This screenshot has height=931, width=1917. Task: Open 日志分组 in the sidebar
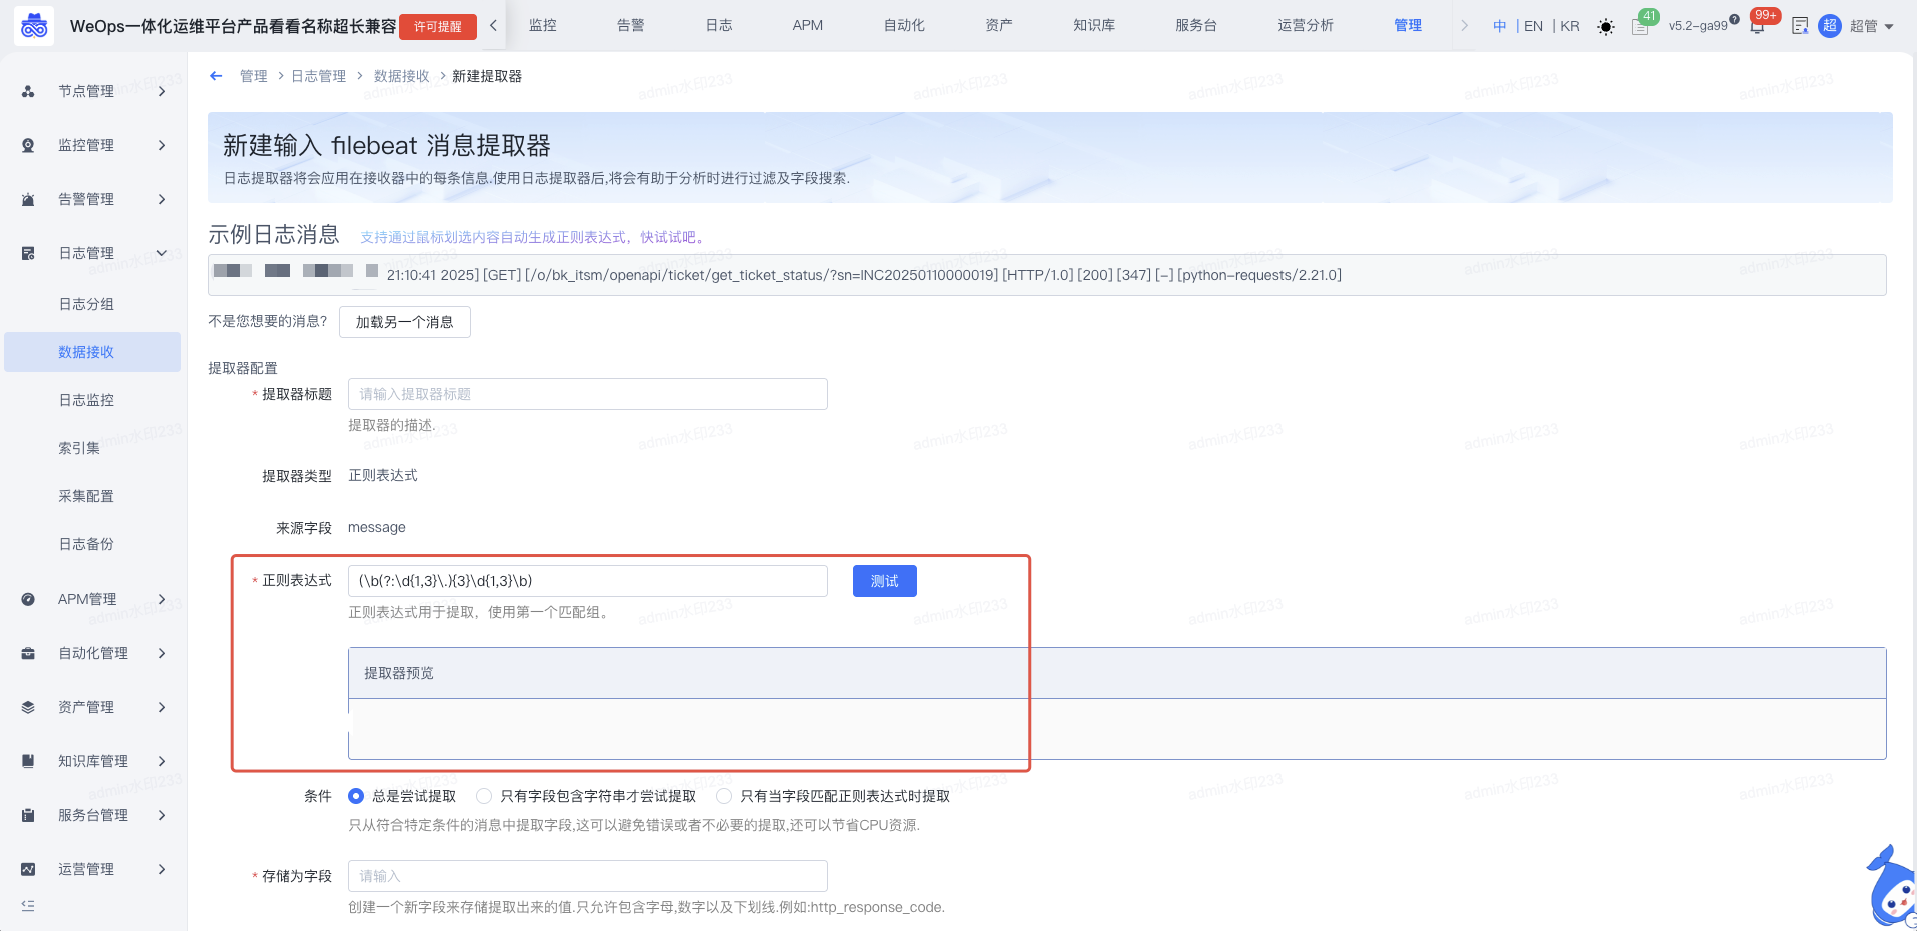point(86,304)
